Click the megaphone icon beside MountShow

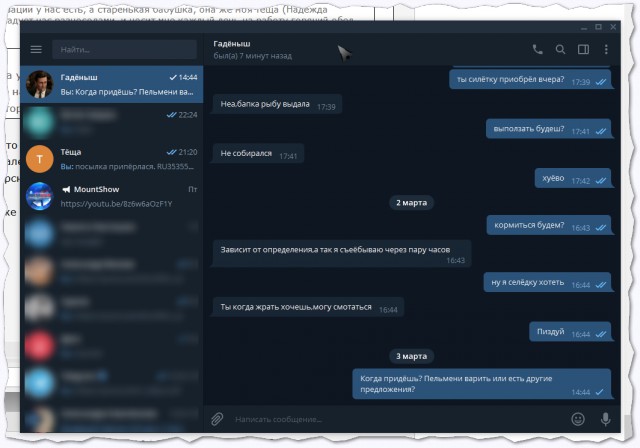click(x=66, y=189)
